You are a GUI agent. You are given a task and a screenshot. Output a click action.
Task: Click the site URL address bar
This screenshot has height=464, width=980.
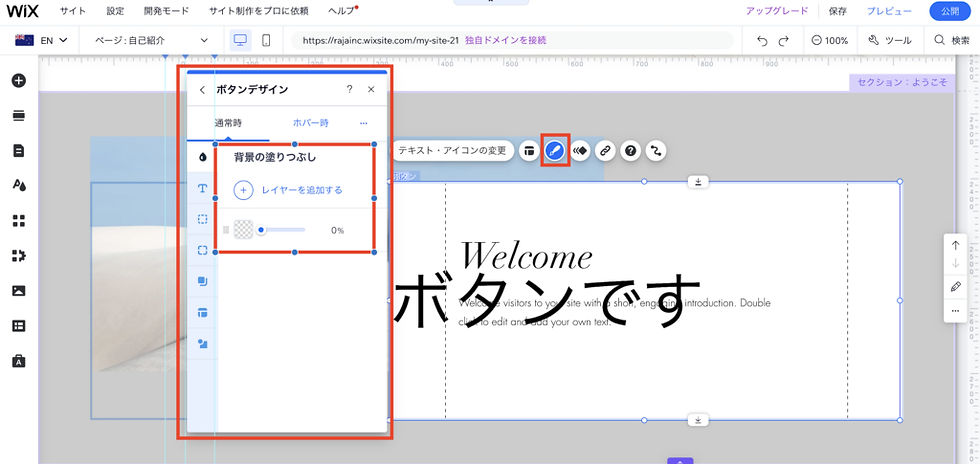click(x=511, y=41)
